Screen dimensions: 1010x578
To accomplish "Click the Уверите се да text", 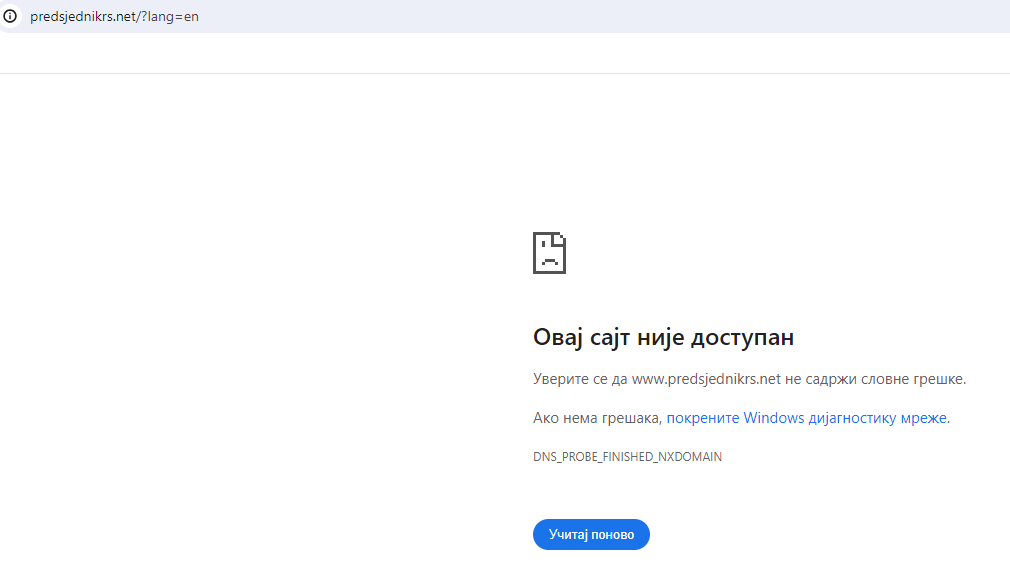I will 580,379.
